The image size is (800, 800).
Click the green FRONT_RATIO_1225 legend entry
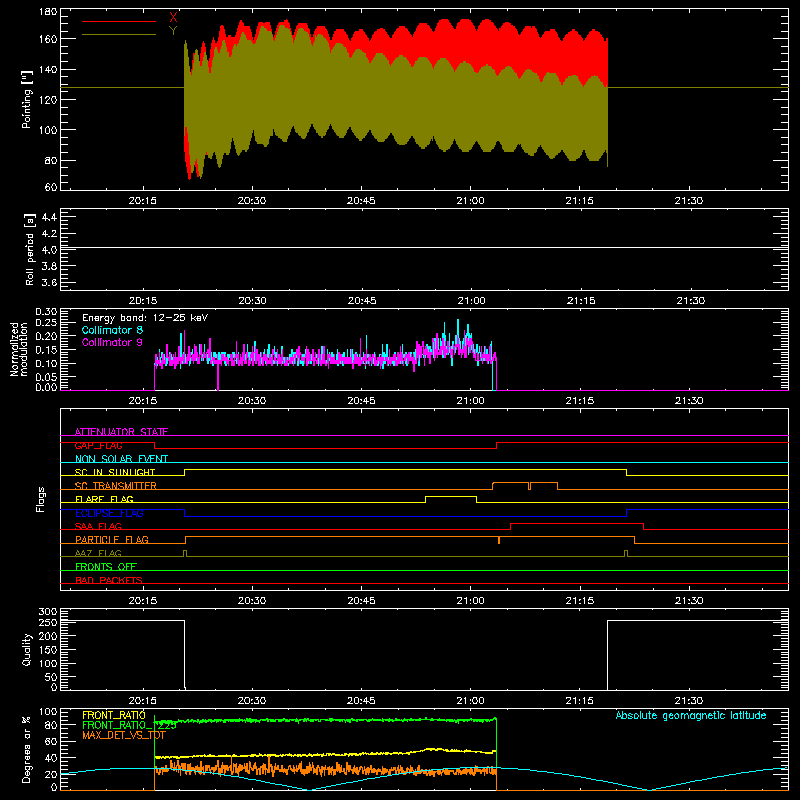(129, 725)
